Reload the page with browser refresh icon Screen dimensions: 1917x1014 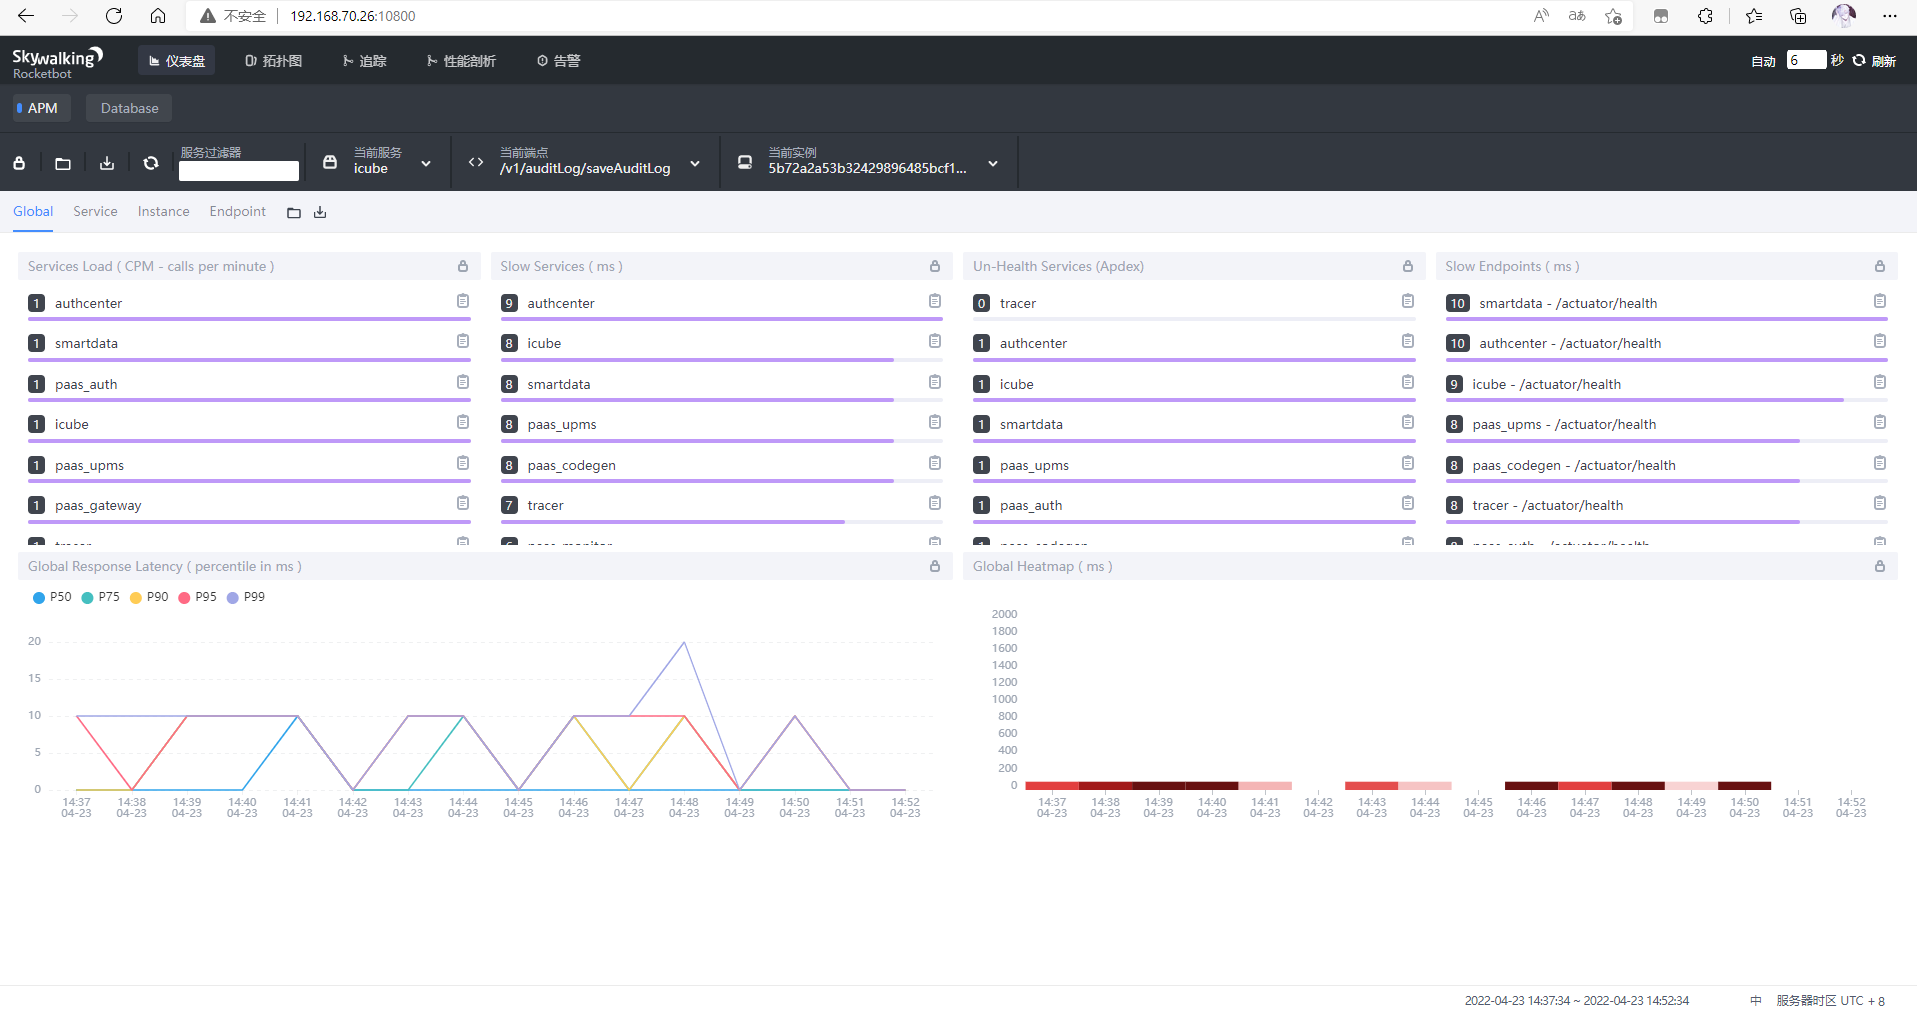(x=114, y=16)
